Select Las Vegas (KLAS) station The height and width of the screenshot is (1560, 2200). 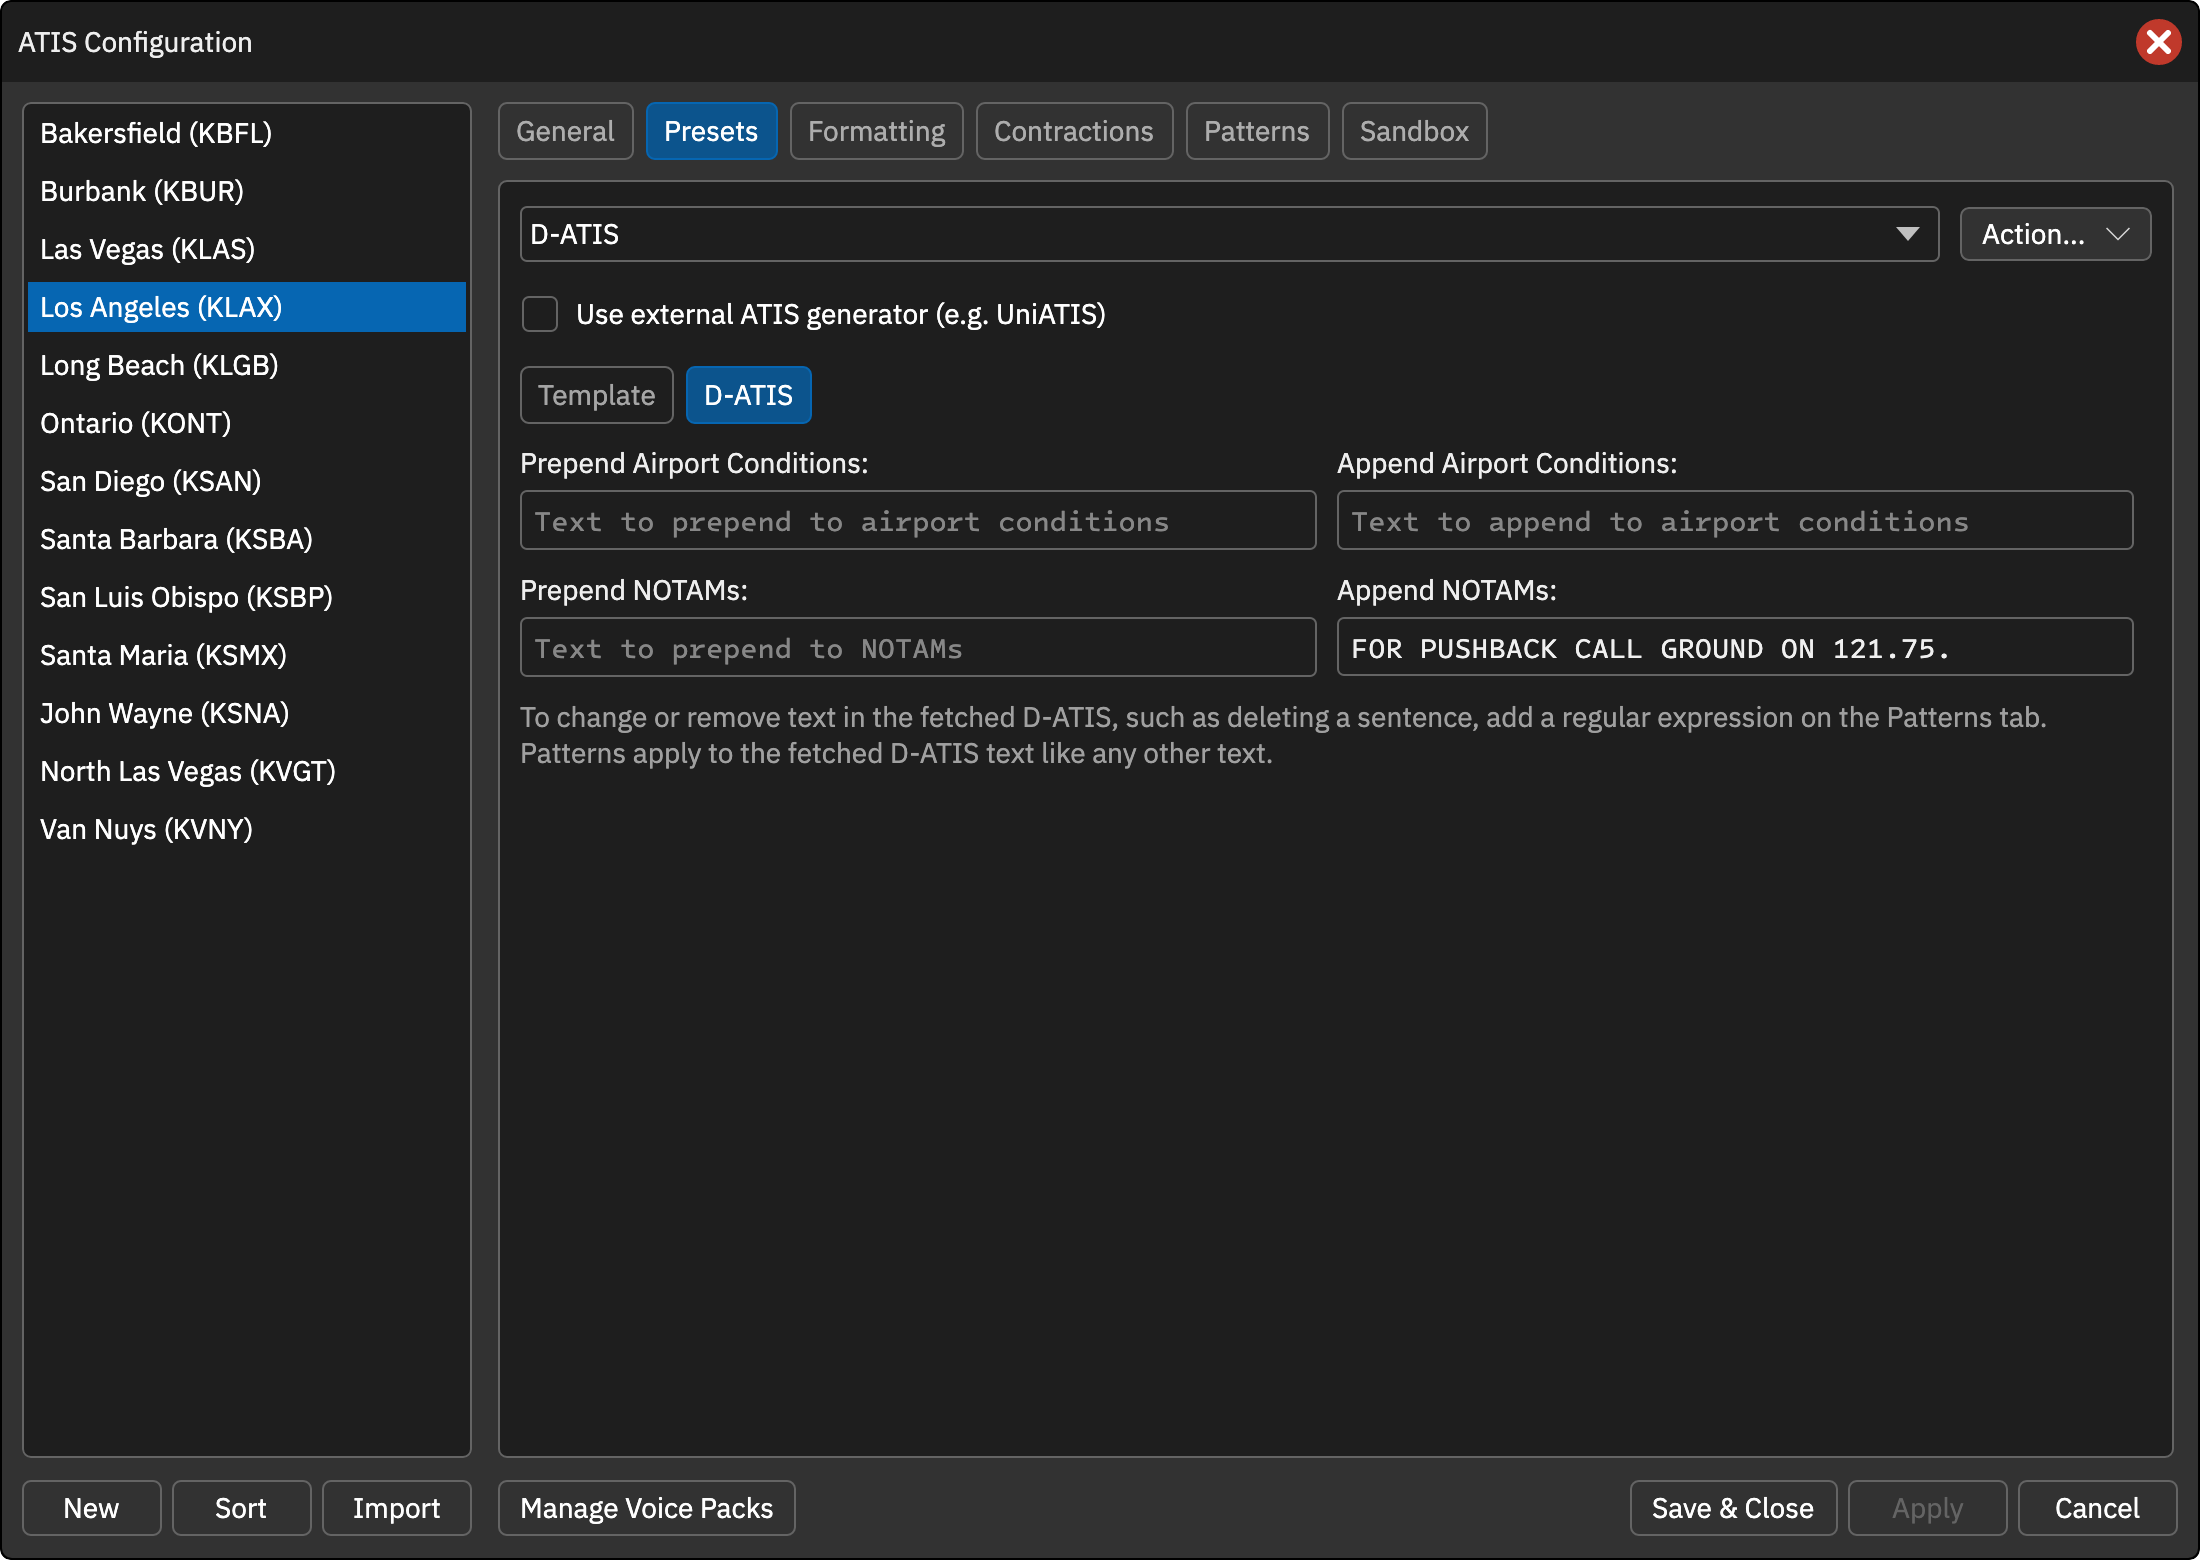coord(247,249)
